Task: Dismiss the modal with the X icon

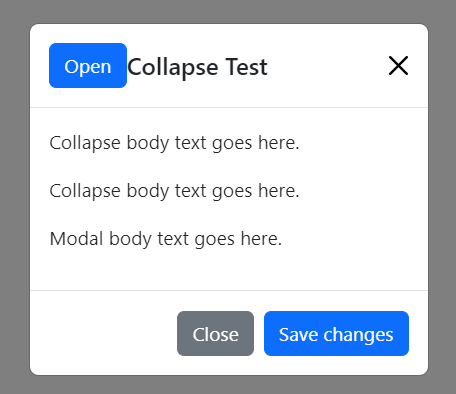Action: pos(398,66)
